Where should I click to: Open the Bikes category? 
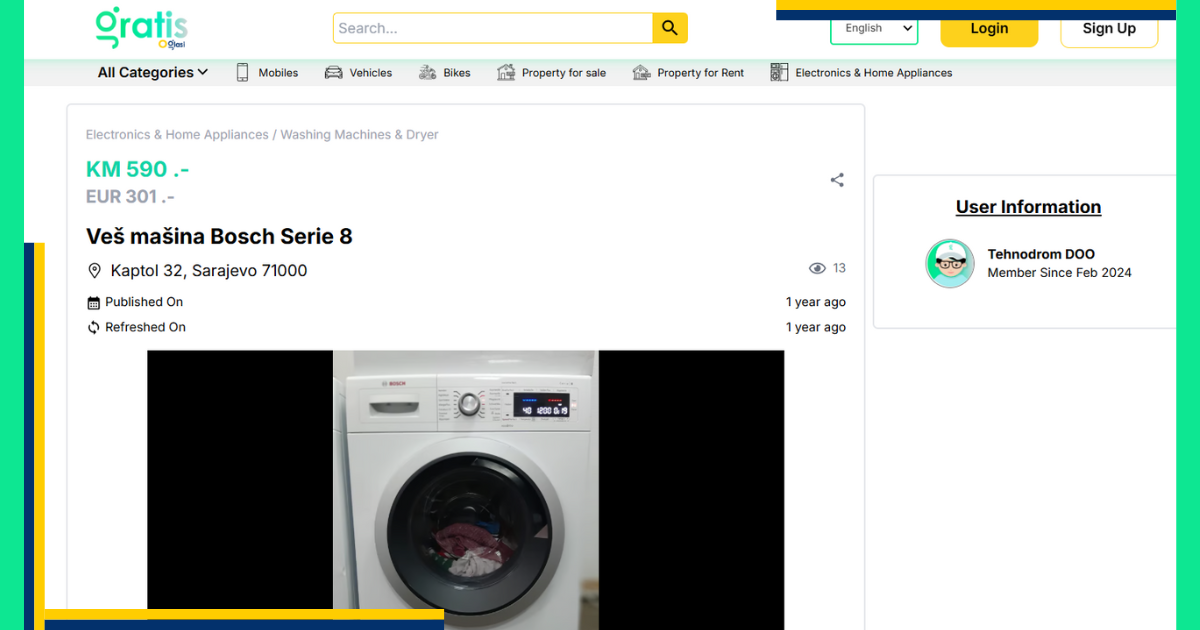click(x=457, y=73)
